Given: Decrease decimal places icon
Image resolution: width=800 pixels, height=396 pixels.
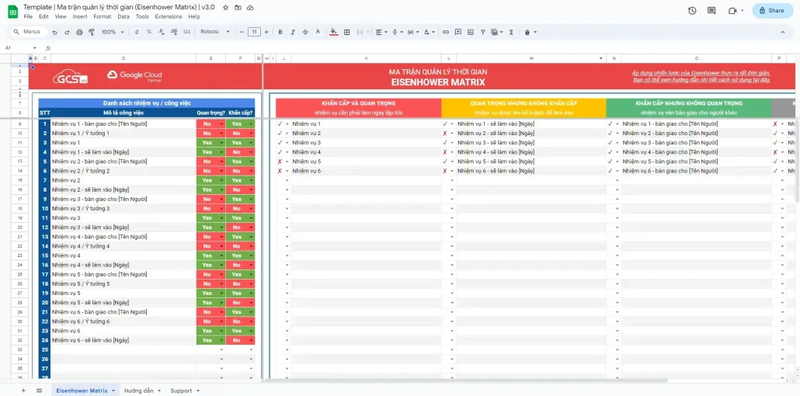Looking at the screenshot, I should tap(162, 32).
